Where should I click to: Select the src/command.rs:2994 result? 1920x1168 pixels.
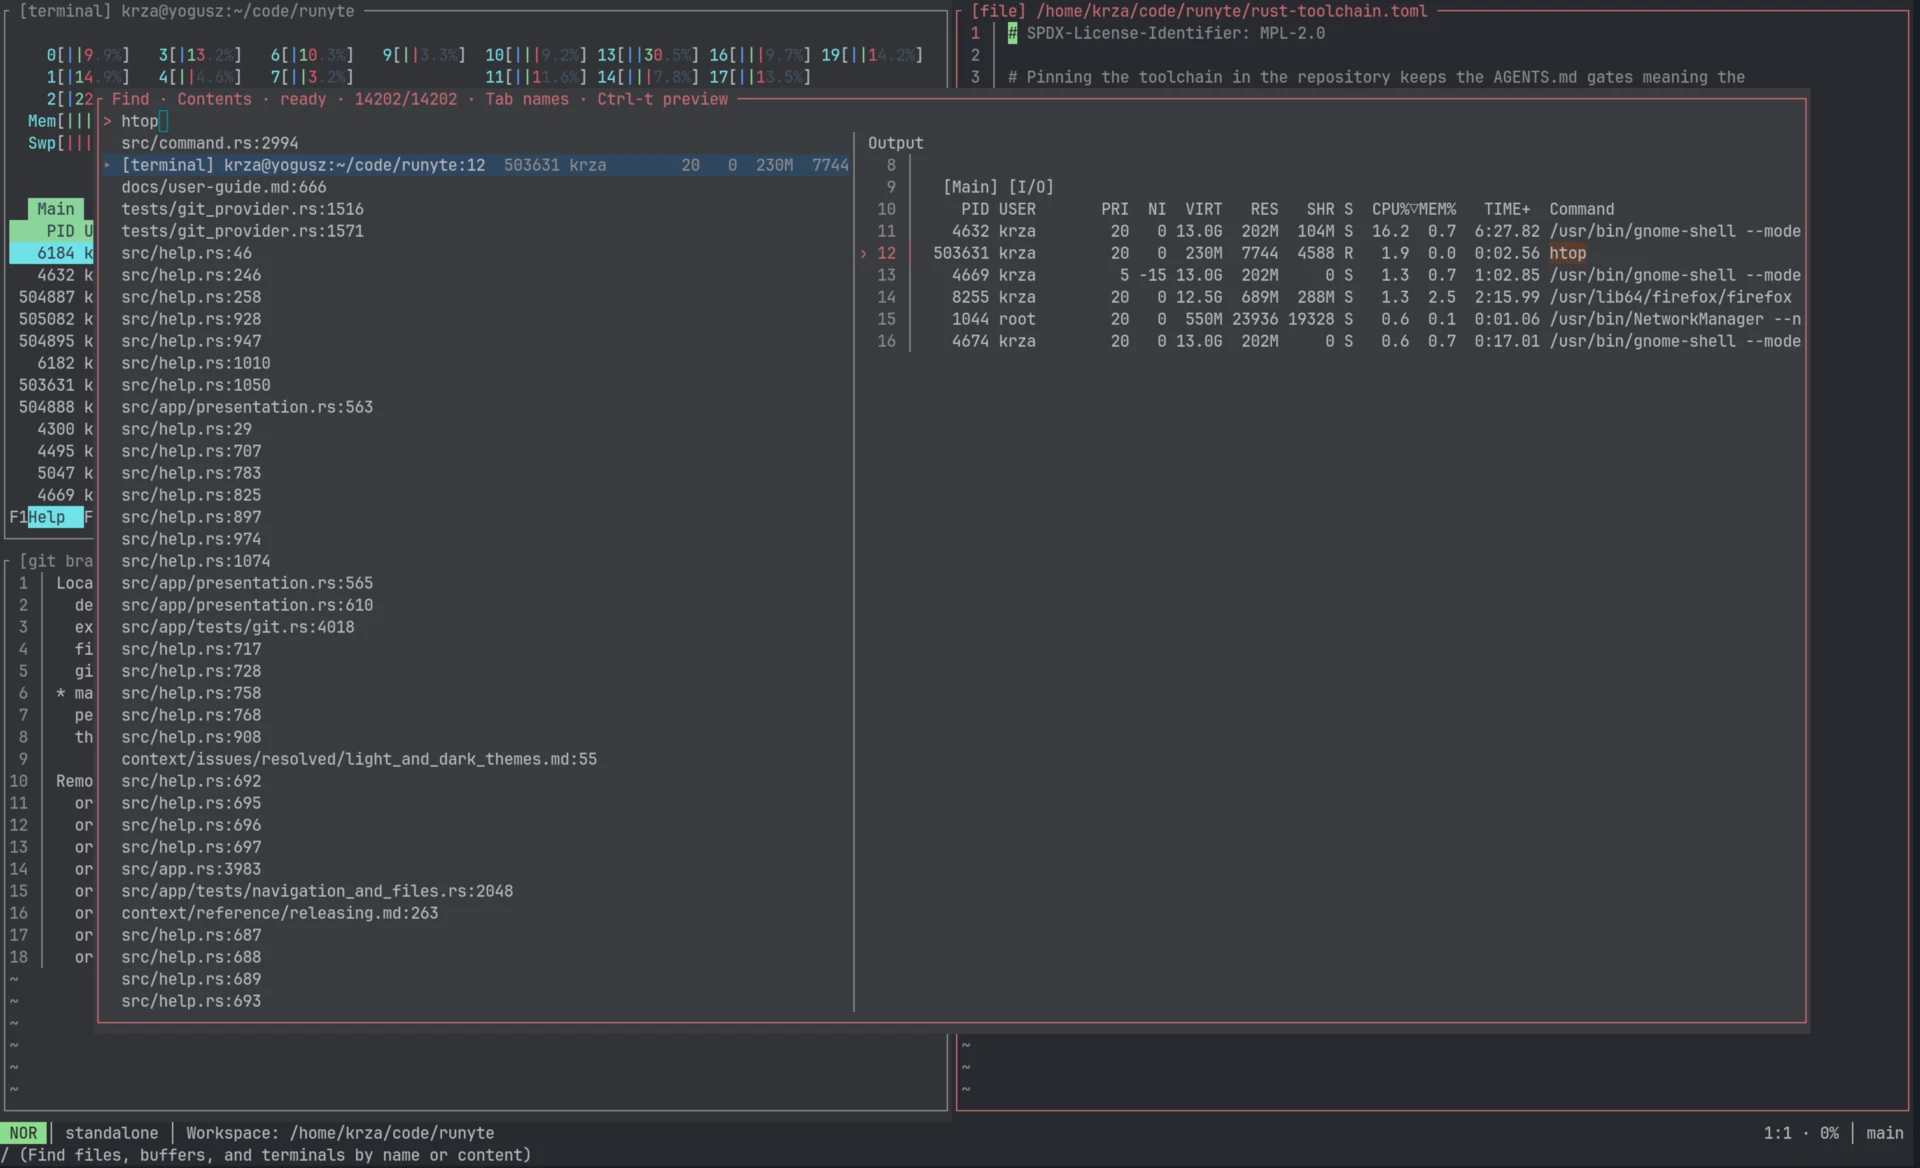210,143
